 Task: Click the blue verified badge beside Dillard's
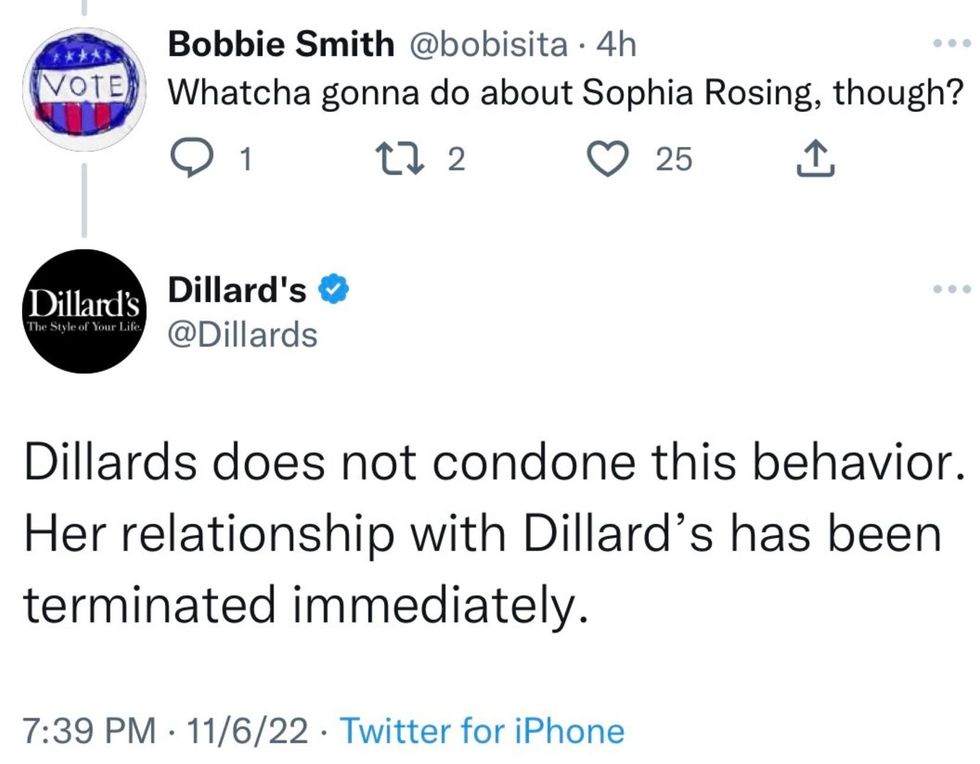click(x=332, y=291)
